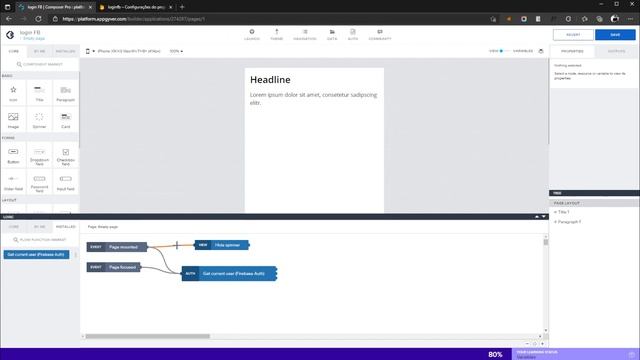This screenshot has width=640, height=360.
Task: Click the logic canvas vertical scrollbar thumb
Action: click(x=546, y=242)
